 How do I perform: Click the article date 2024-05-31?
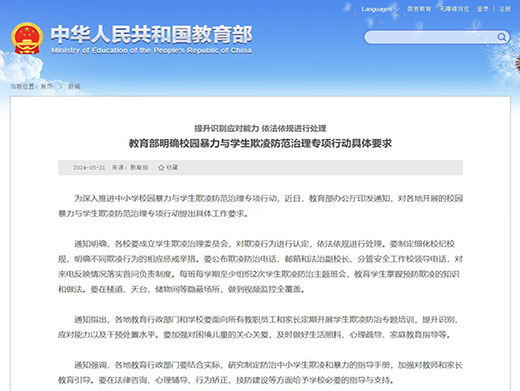pos(89,167)
